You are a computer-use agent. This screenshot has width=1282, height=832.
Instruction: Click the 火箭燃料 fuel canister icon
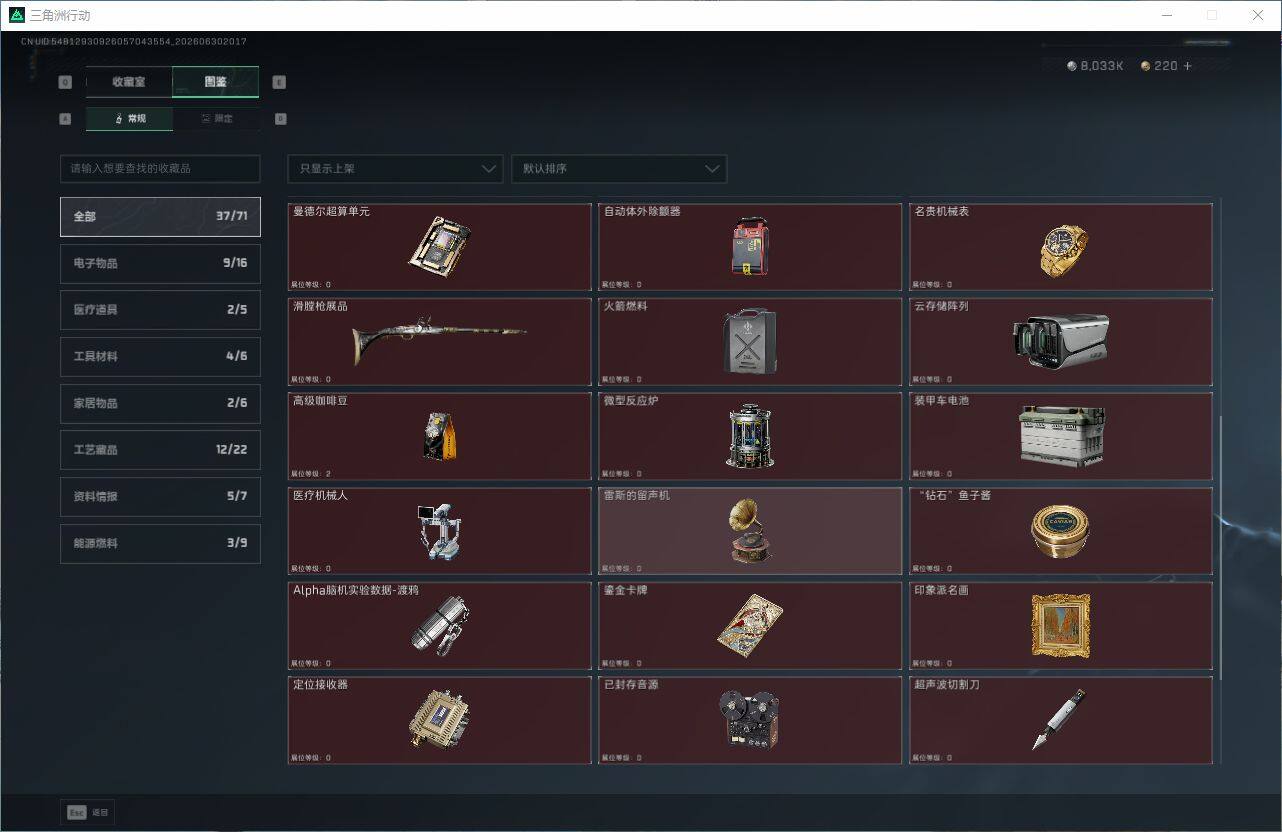tap(750, 342)
